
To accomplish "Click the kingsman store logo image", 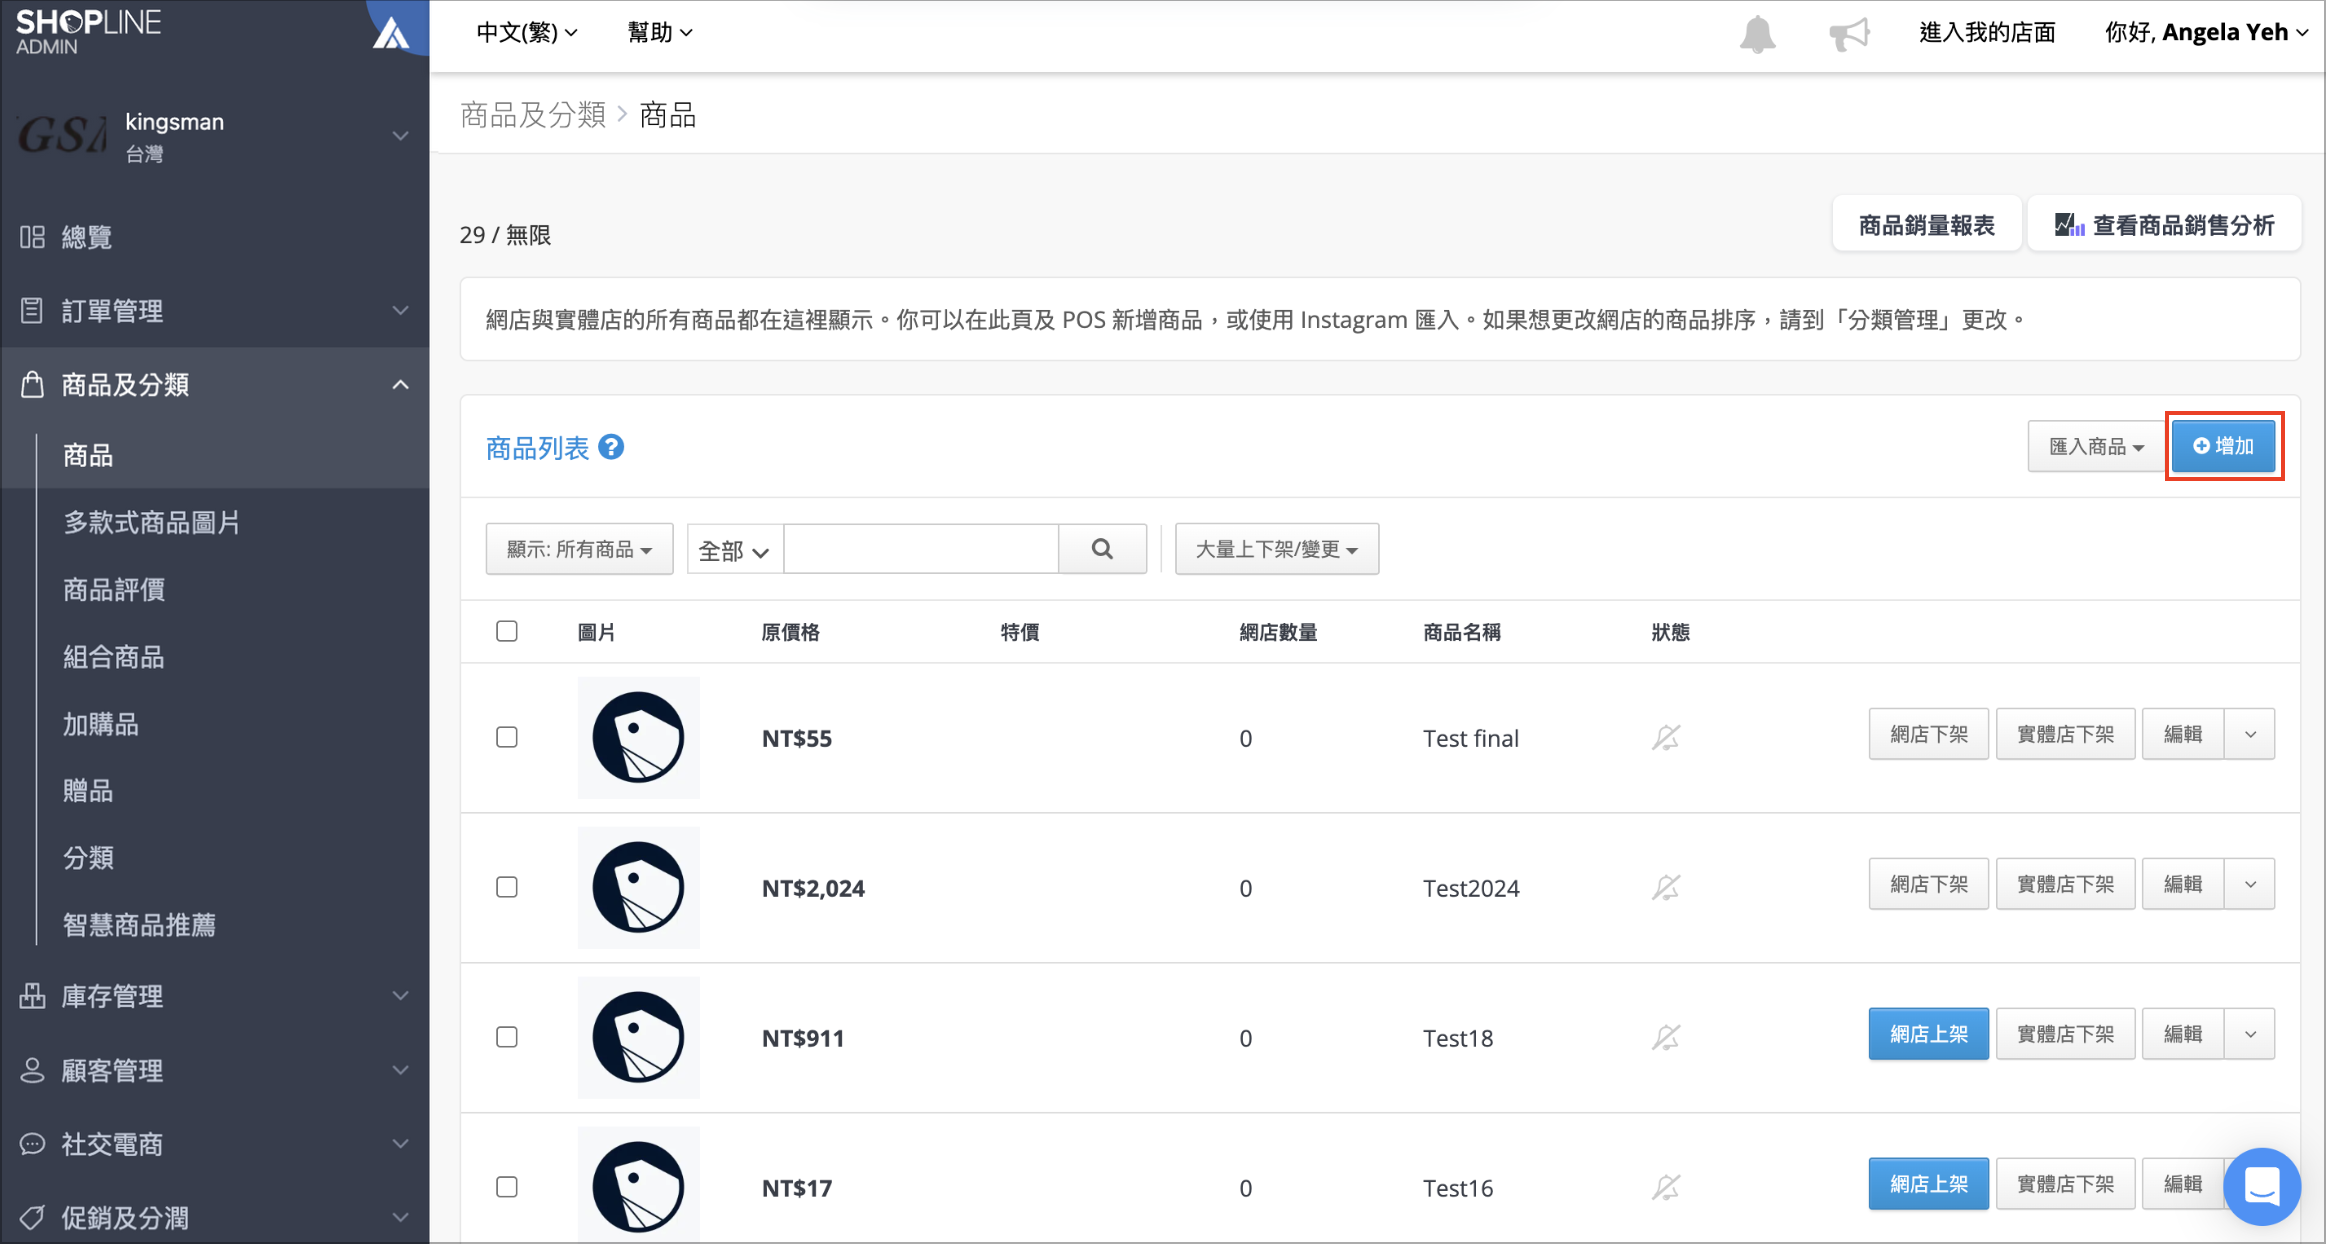I will tap(62, 135).
